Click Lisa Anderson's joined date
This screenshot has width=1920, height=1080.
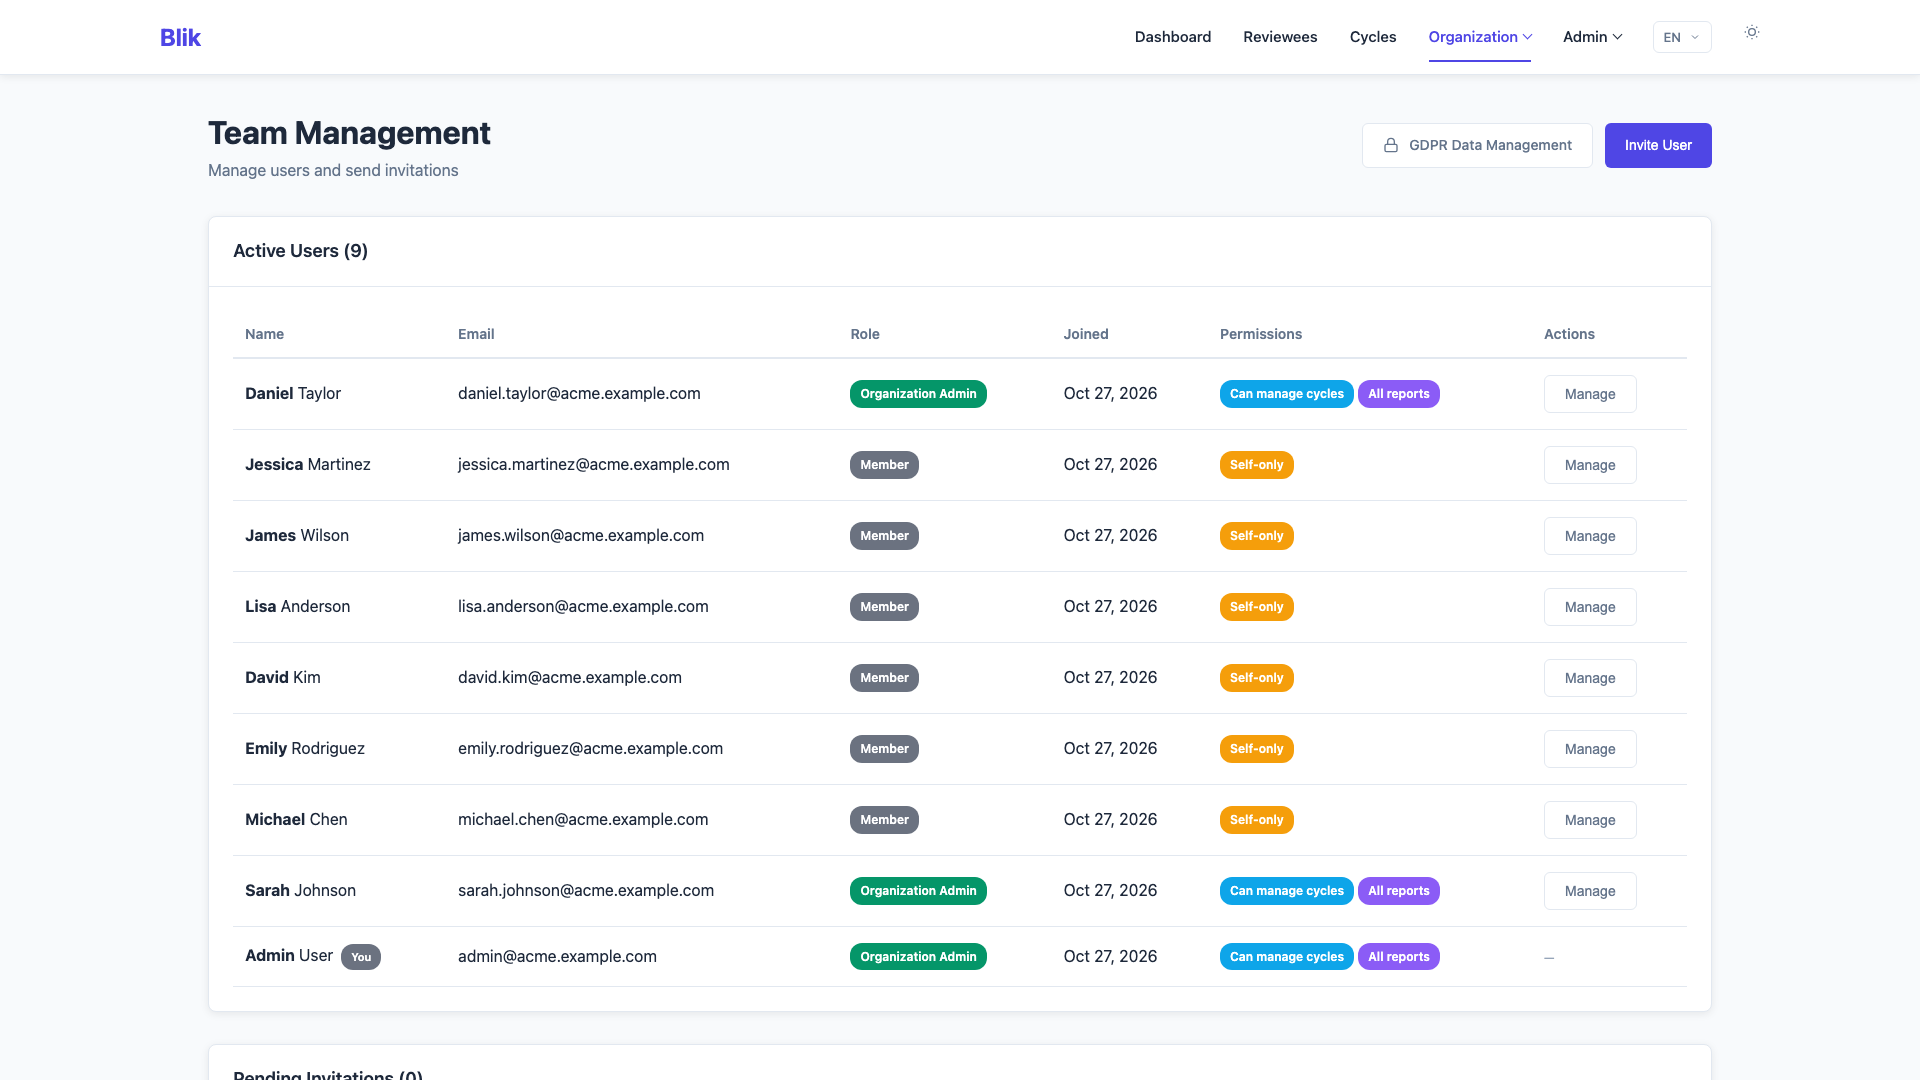click(x=1110, y=606)
